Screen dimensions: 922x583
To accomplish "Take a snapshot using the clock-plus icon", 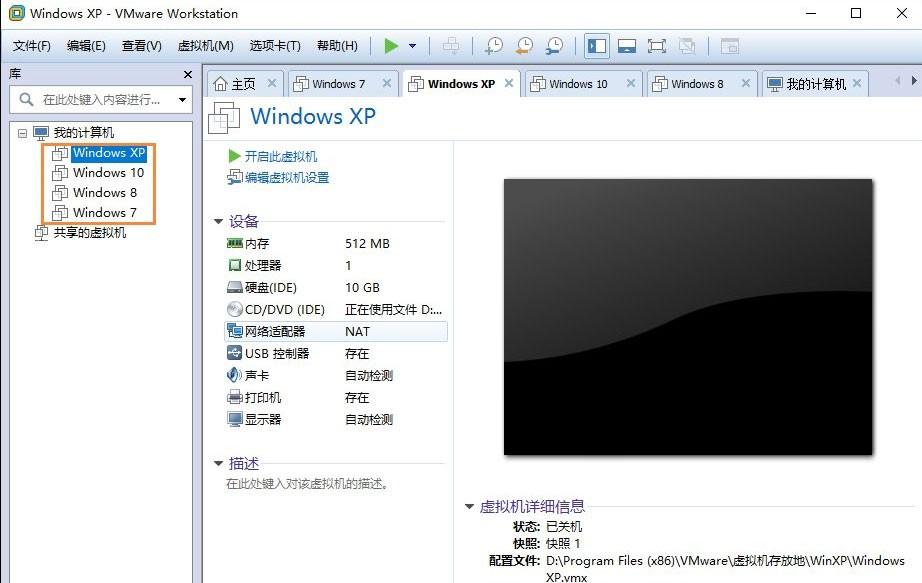I will point(492,45).
